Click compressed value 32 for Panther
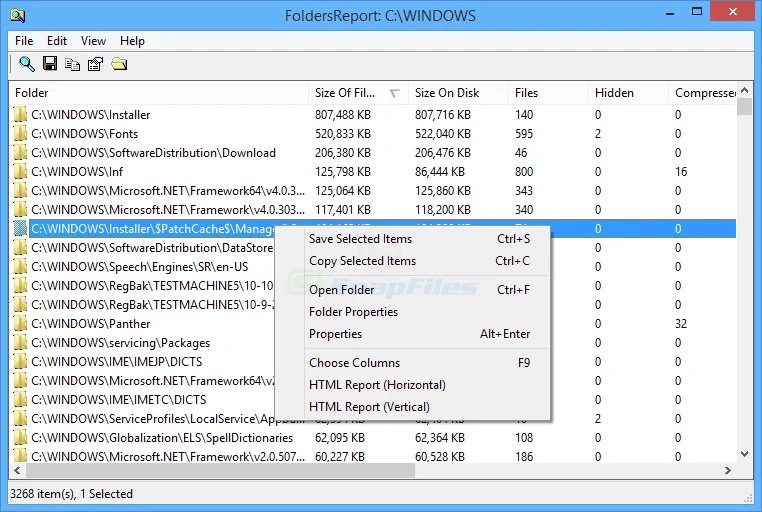 681,324
